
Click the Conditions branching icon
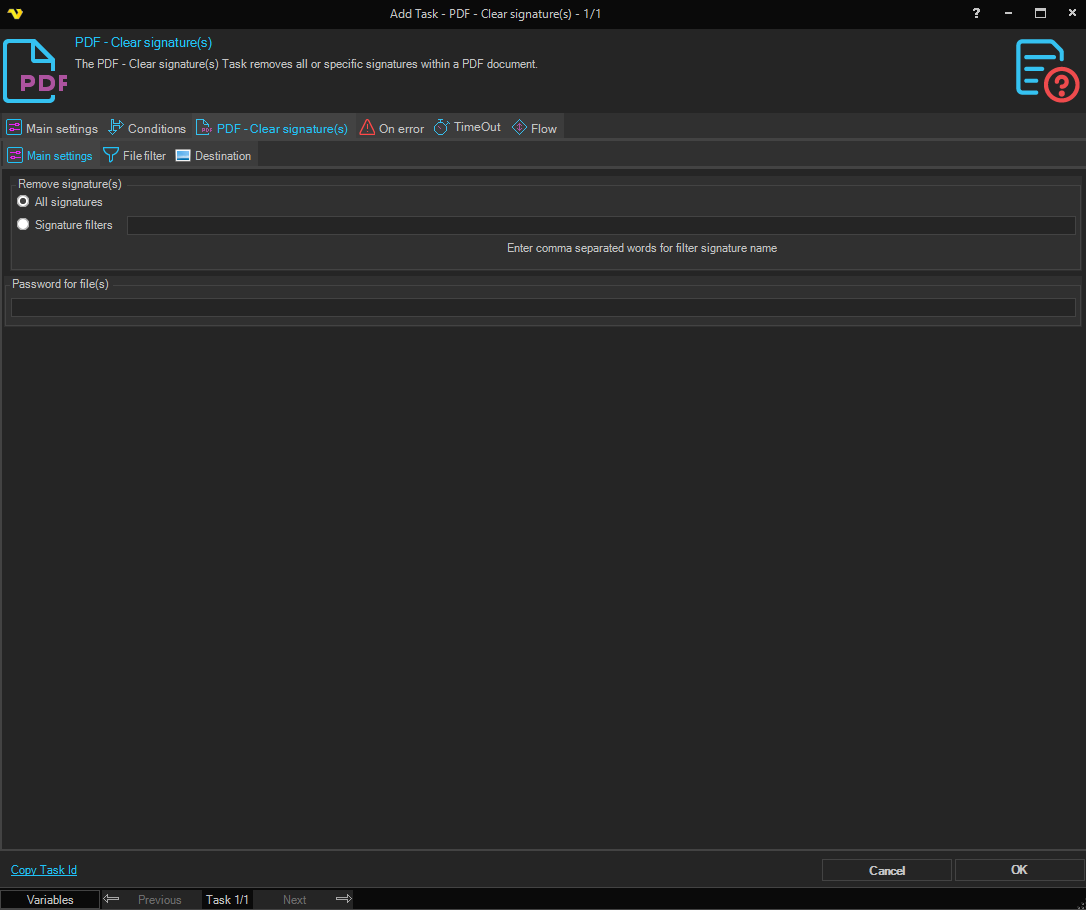tap(116, 128)
